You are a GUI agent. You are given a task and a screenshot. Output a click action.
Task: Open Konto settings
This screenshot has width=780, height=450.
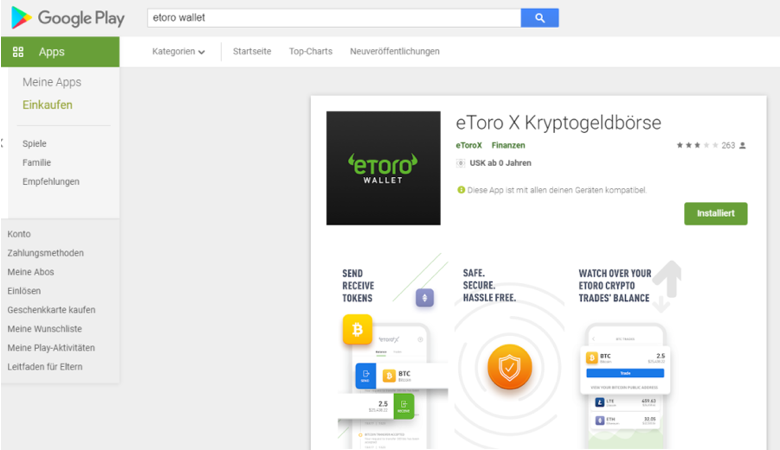point(19,234)
